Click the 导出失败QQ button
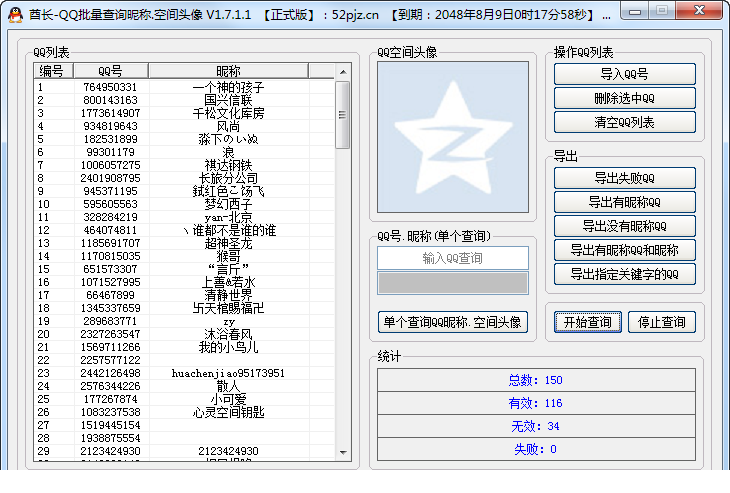730x493 pixels. [624, 178]
